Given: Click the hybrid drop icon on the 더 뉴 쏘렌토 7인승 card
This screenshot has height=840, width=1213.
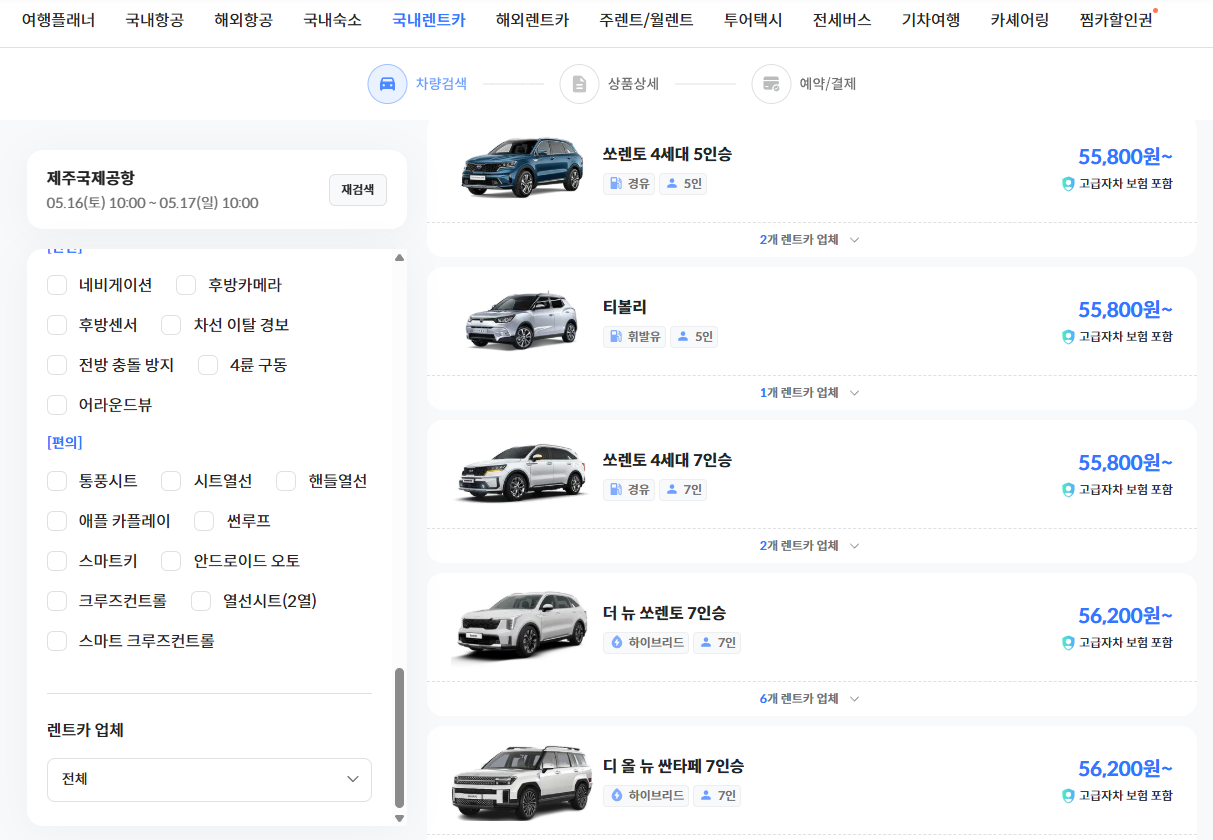Looking at the screenshot, I should (x=617, y=643).
